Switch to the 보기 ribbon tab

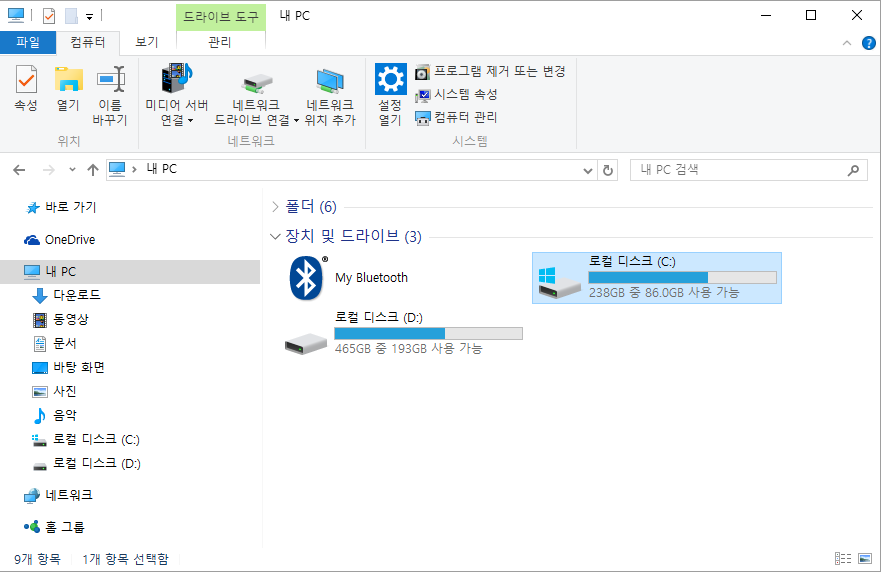[147, 43]
